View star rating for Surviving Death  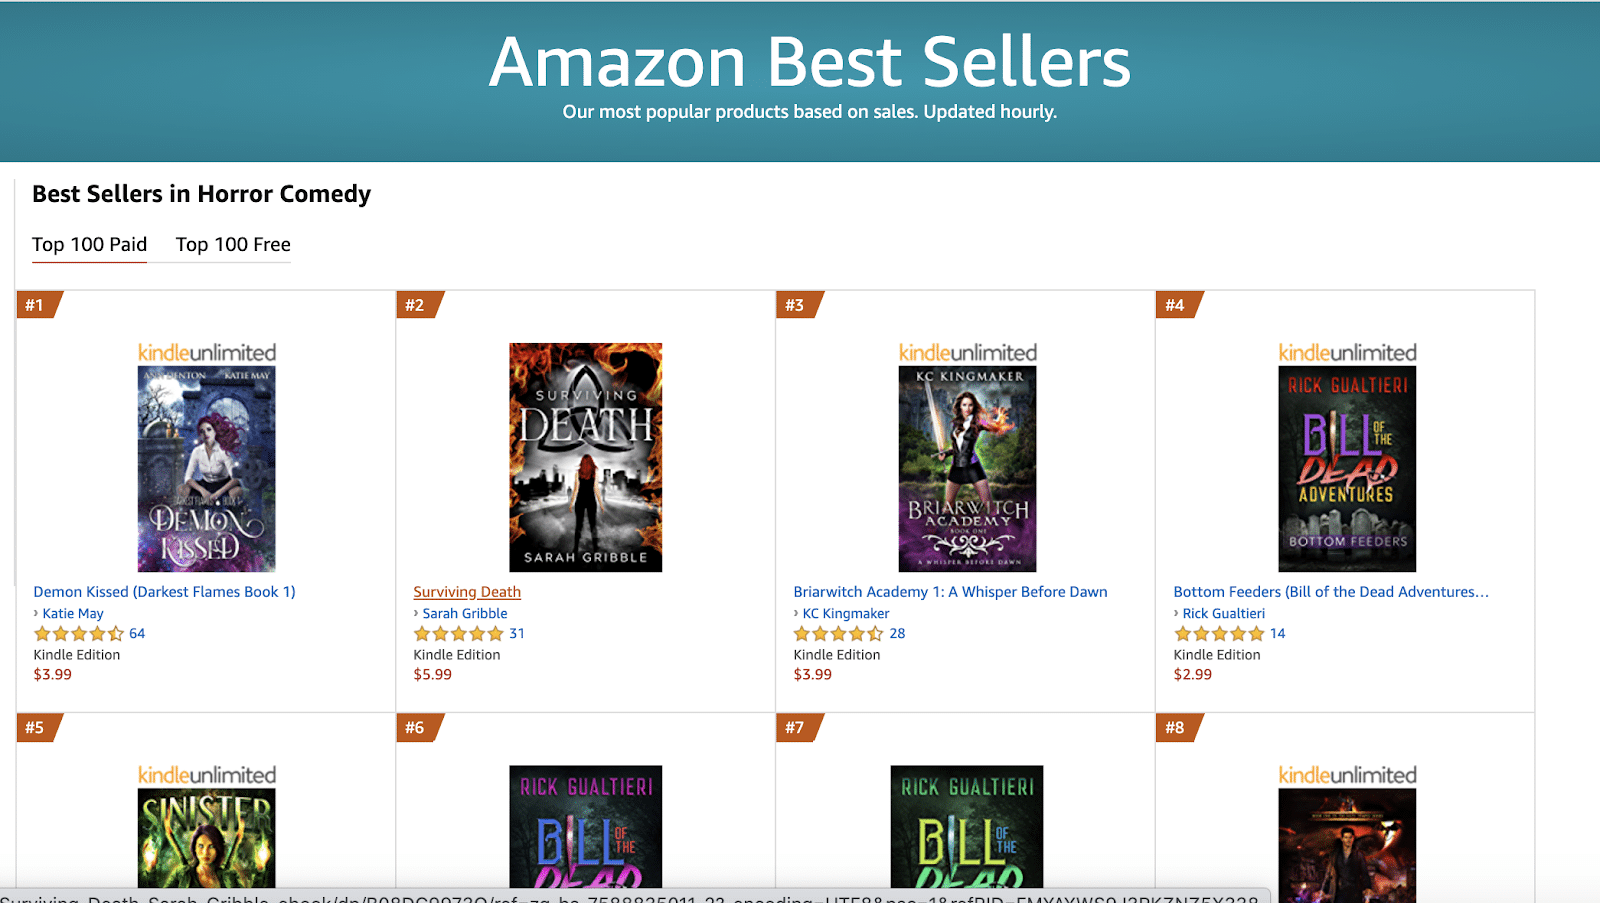(459, 634)
